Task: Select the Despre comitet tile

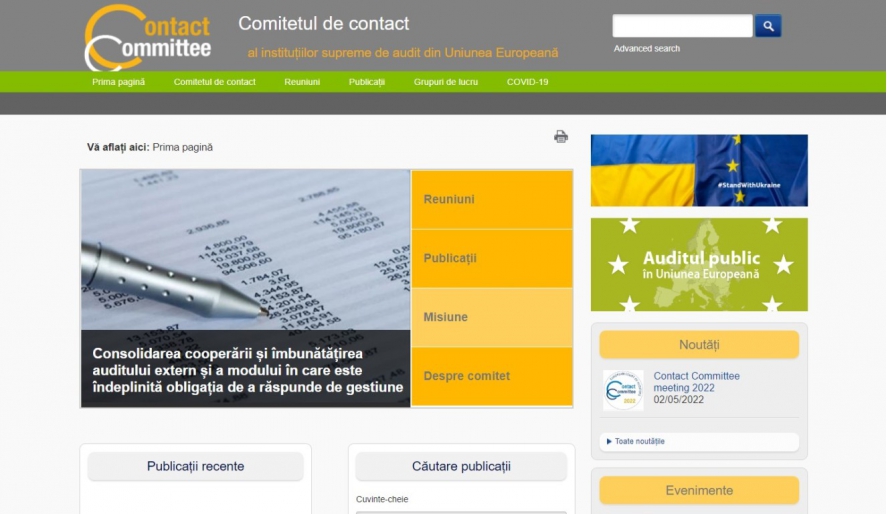Action: [492, 376]
